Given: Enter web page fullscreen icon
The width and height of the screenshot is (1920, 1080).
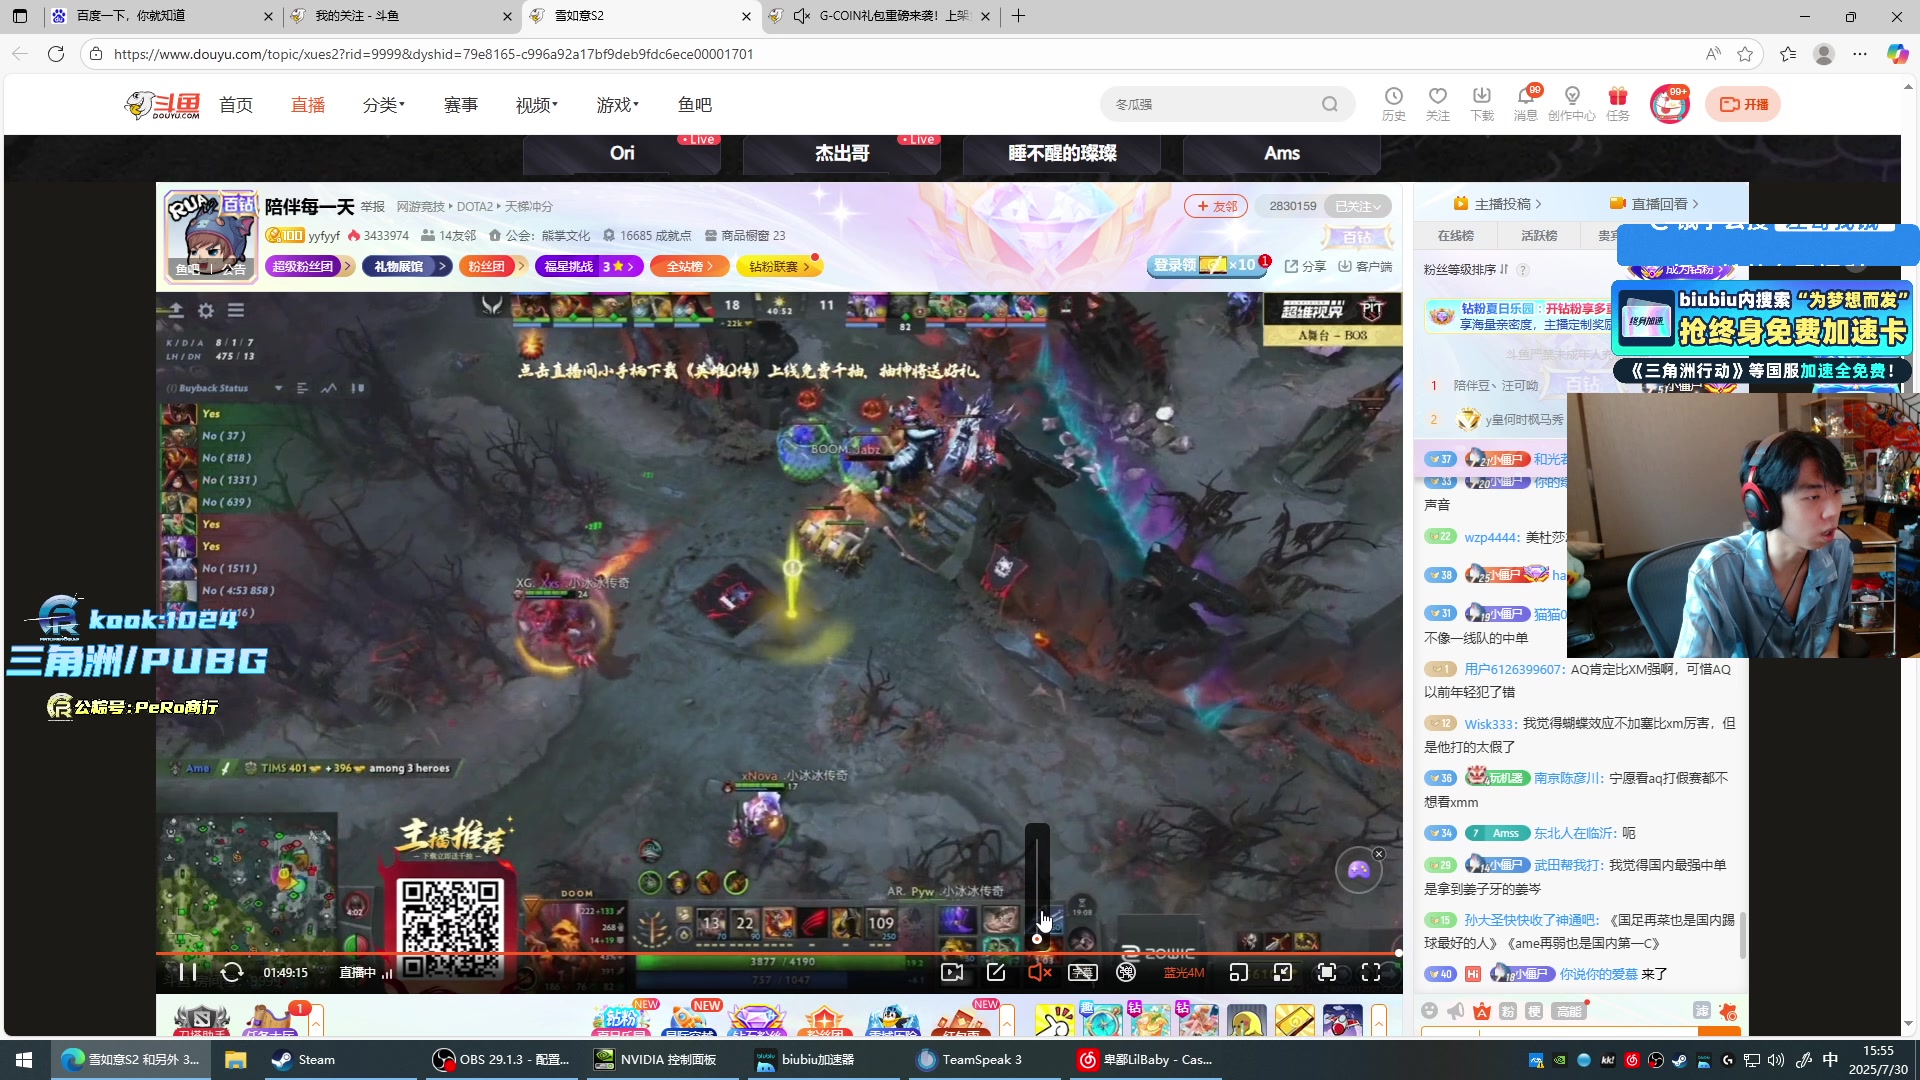Looking at the screenshot, I should (x=1327, y=972).
